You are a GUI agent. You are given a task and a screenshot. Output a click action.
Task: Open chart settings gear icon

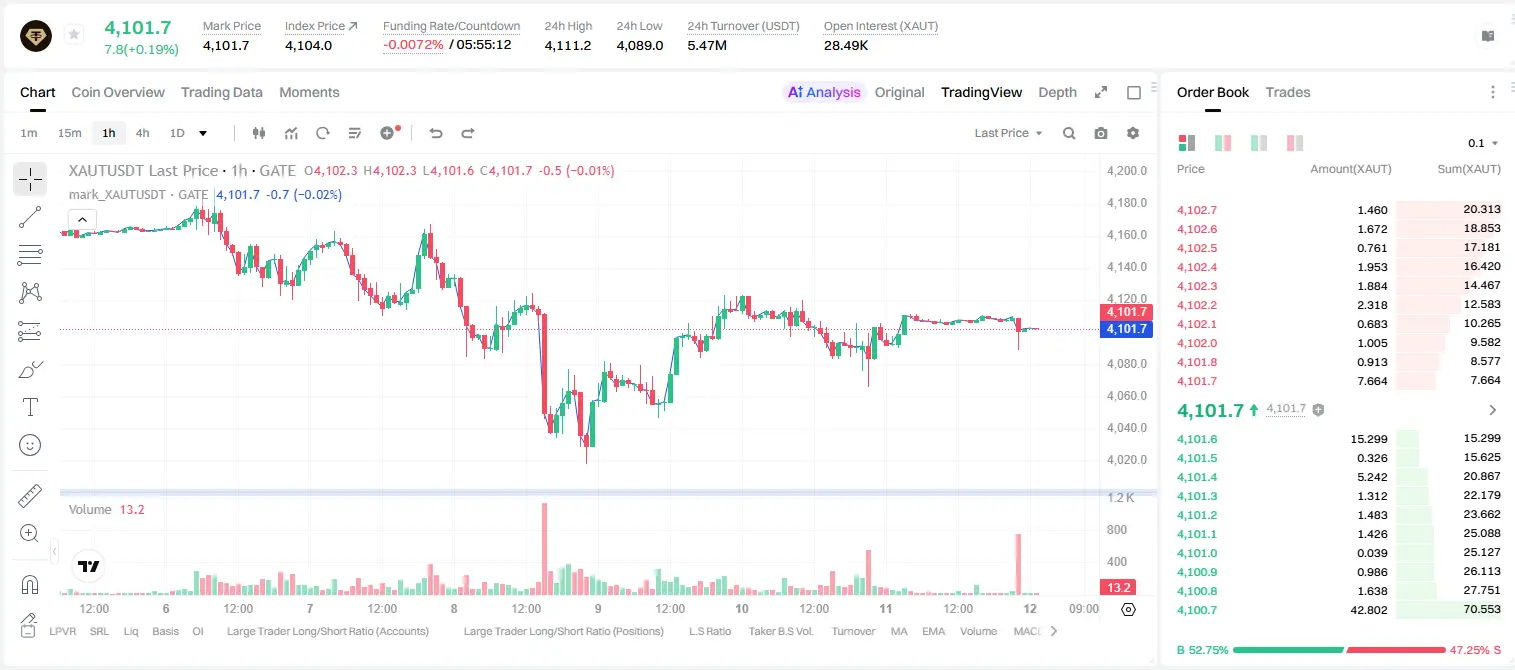click(1133, 133)
